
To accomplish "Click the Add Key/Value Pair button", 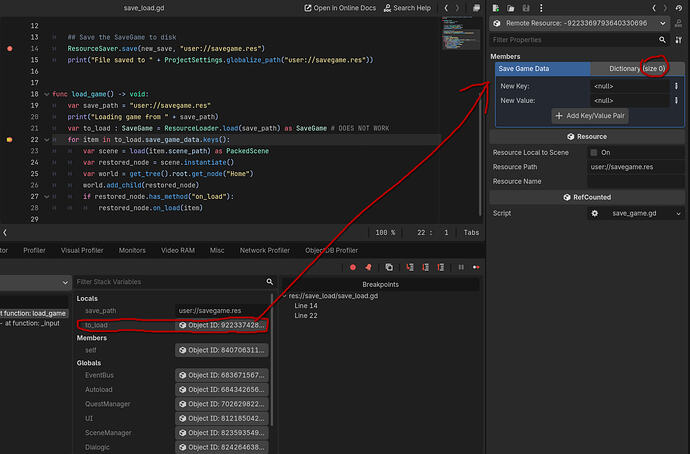I will [589, 116].
